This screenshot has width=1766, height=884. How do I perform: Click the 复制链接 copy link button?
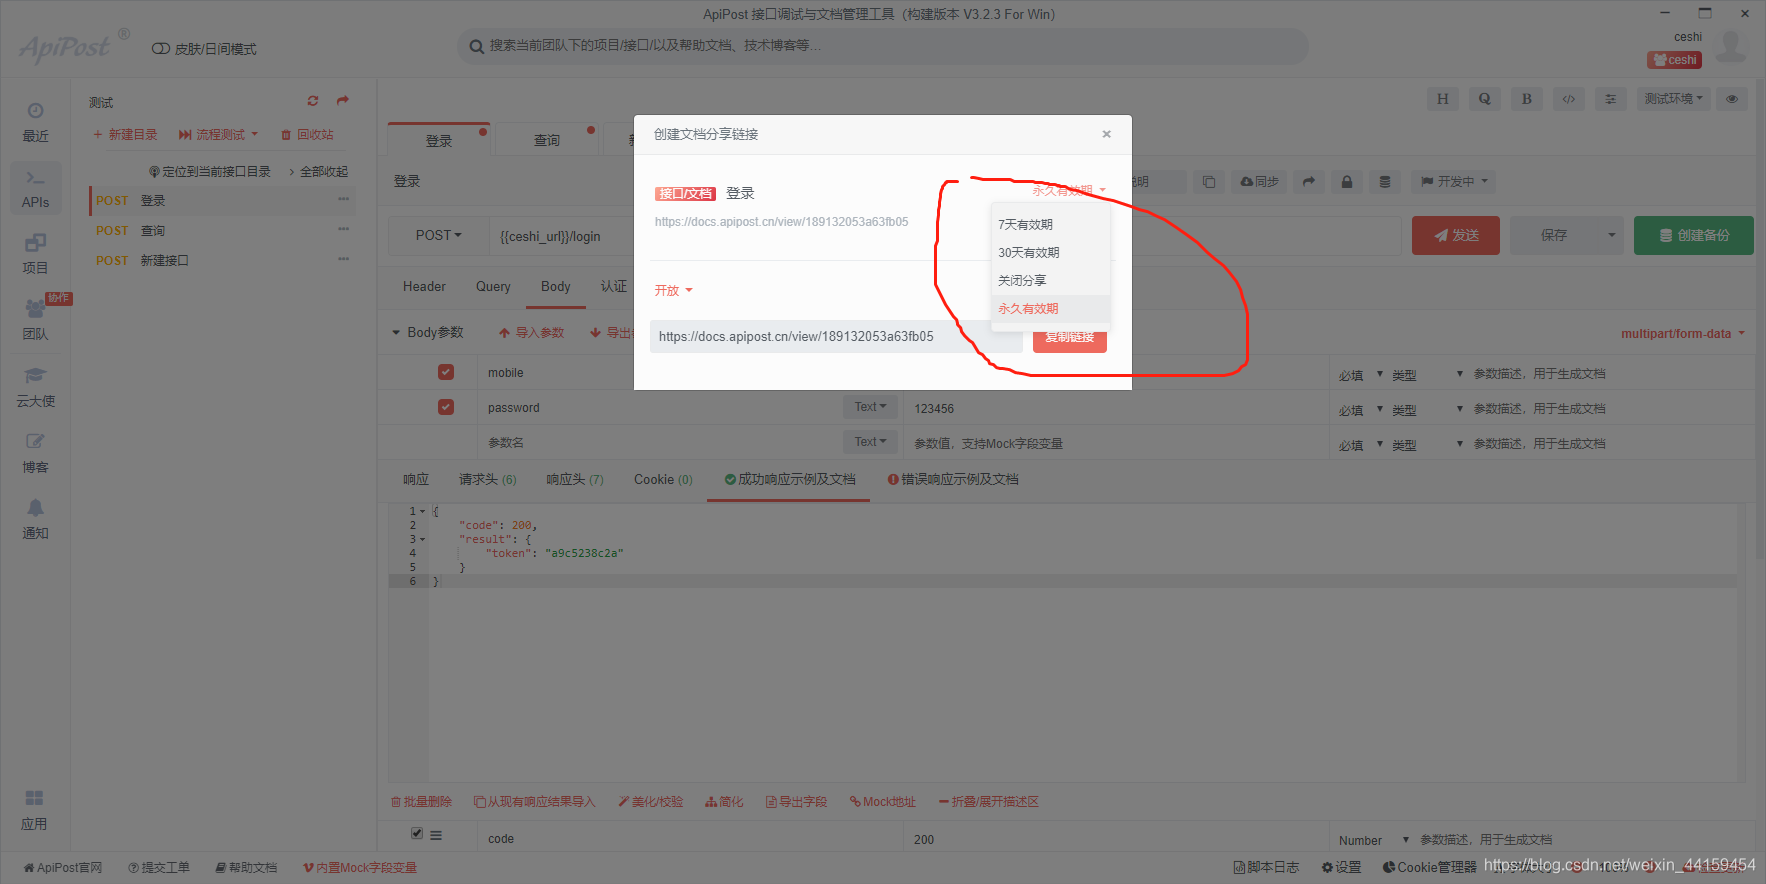[x=1070, y=337]
